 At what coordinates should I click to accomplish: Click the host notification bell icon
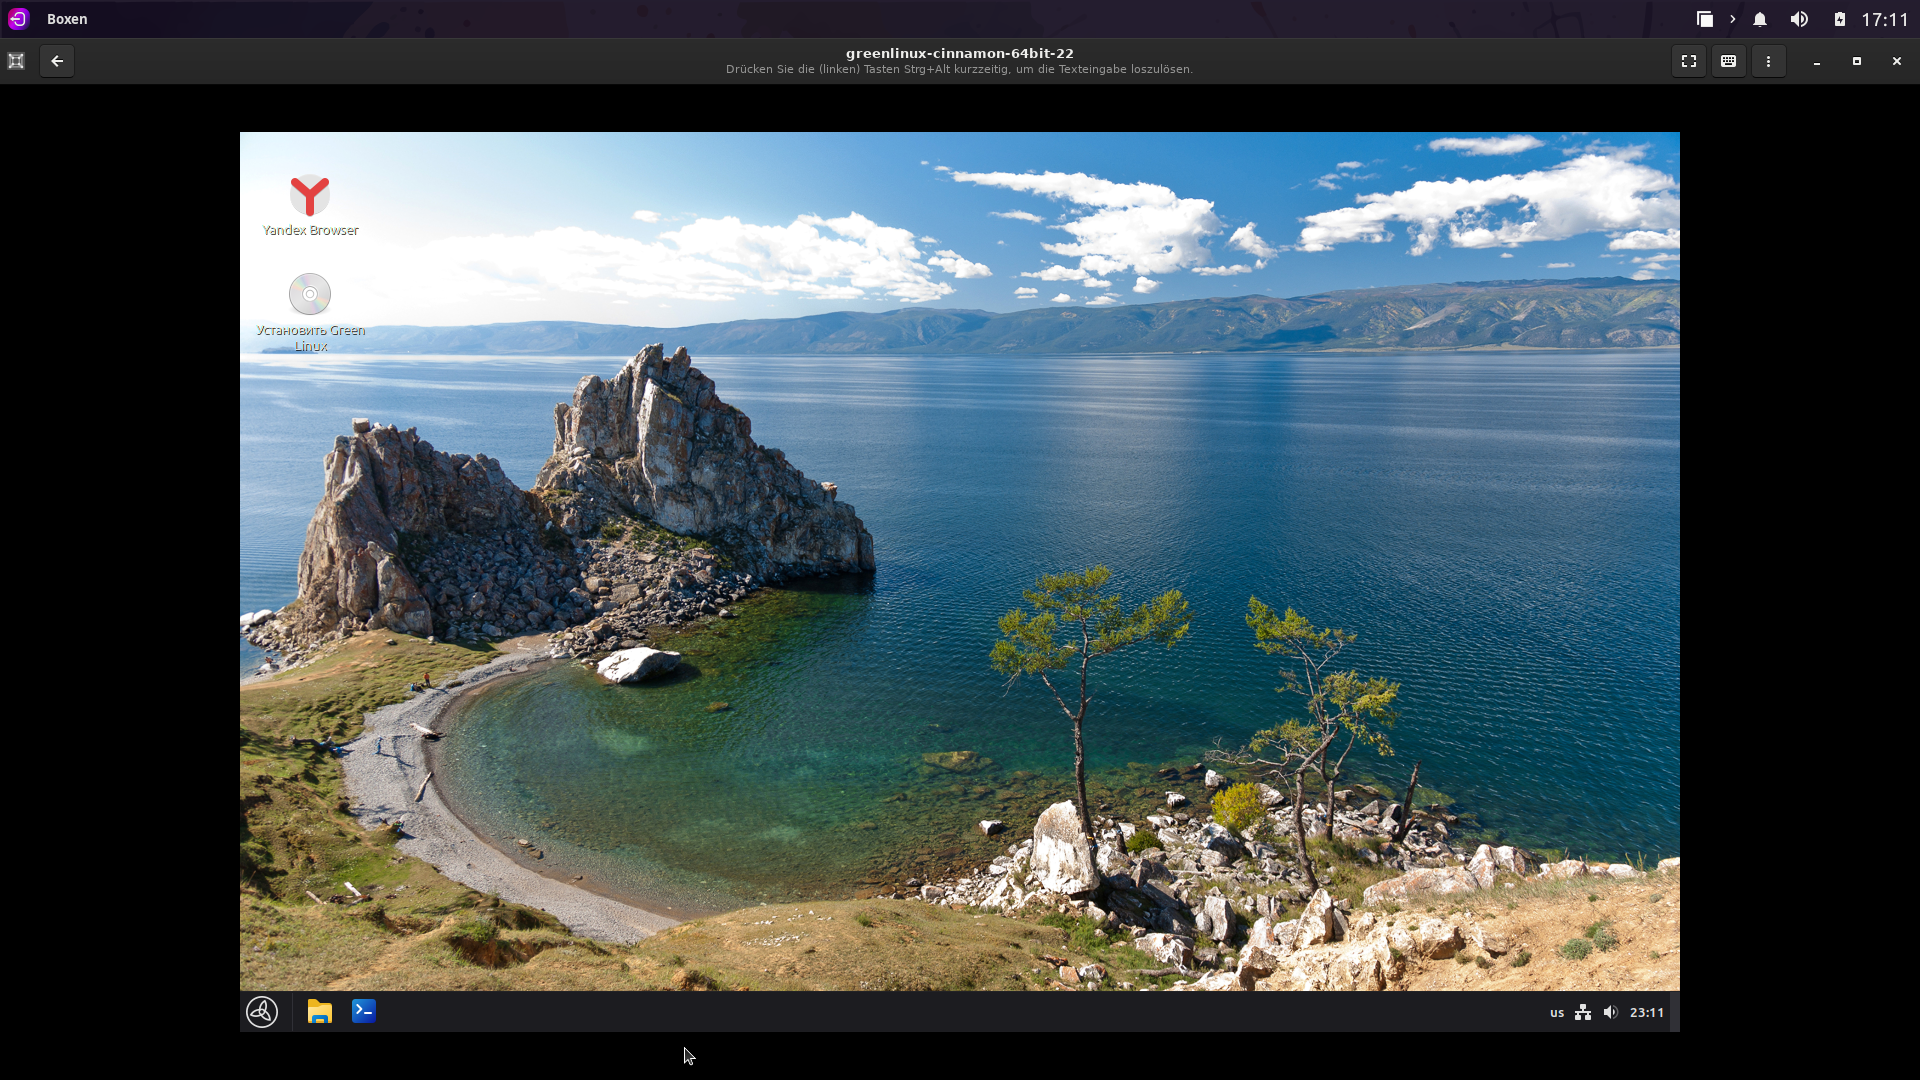pos(1760,19)
